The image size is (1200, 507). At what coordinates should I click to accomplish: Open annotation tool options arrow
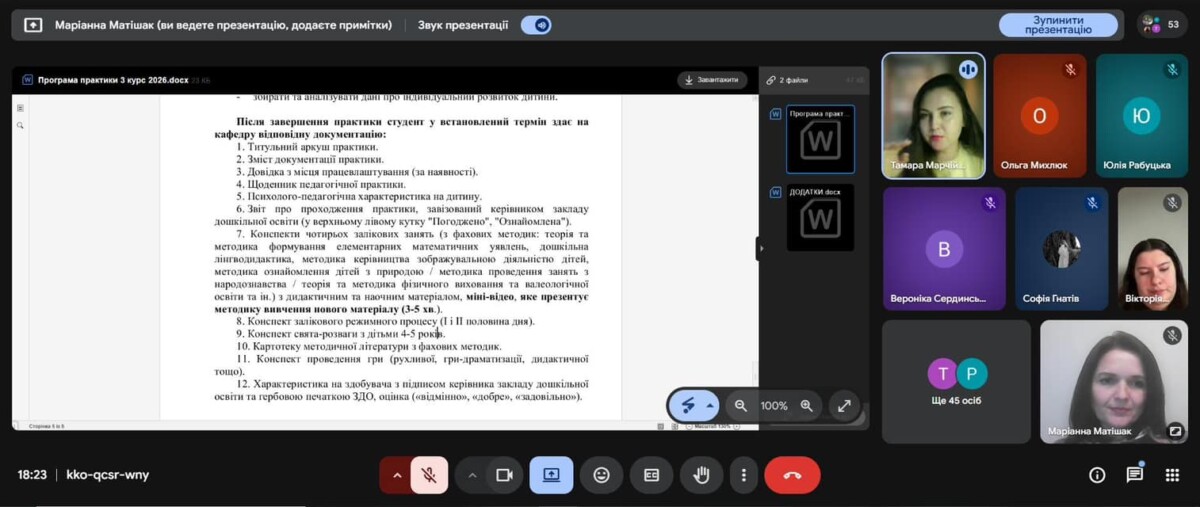tap(710, 406)
